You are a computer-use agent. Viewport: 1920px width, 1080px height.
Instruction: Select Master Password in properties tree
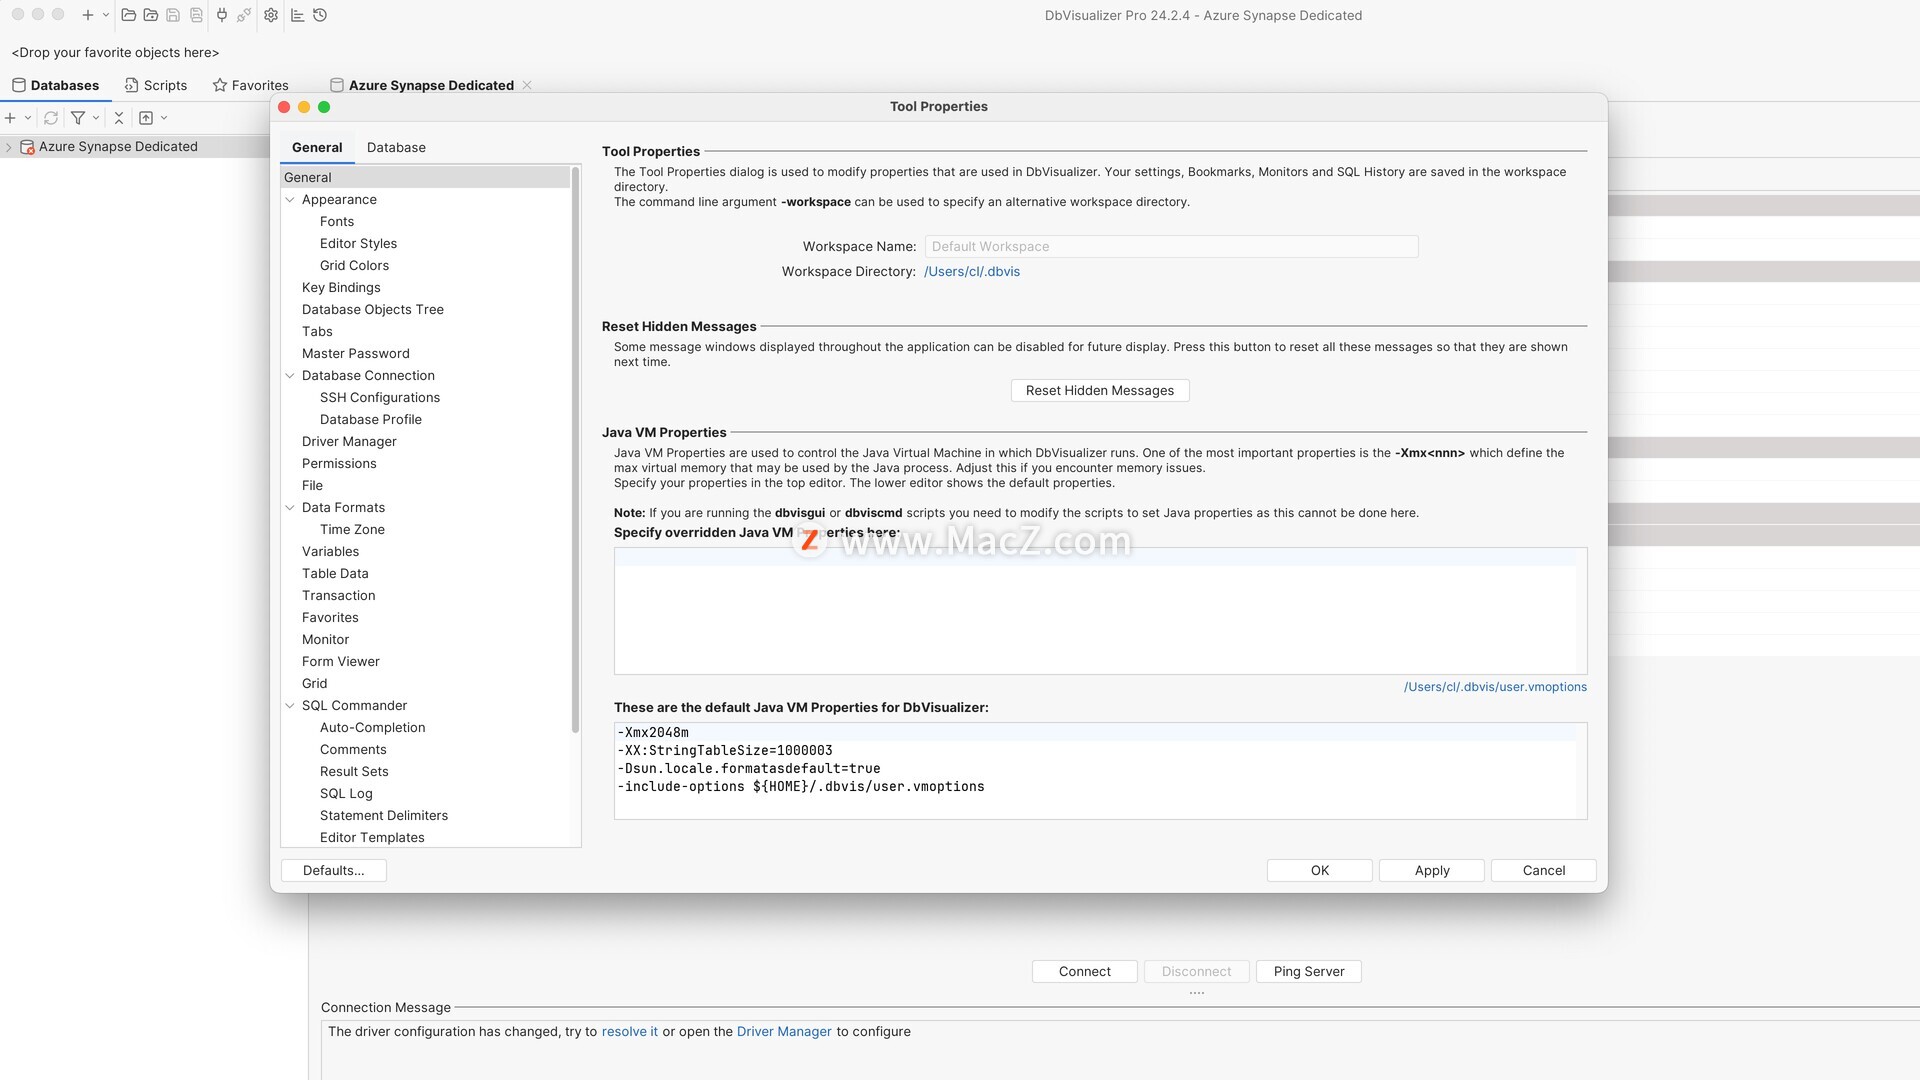pyautogui.click(x=356, y=354)
